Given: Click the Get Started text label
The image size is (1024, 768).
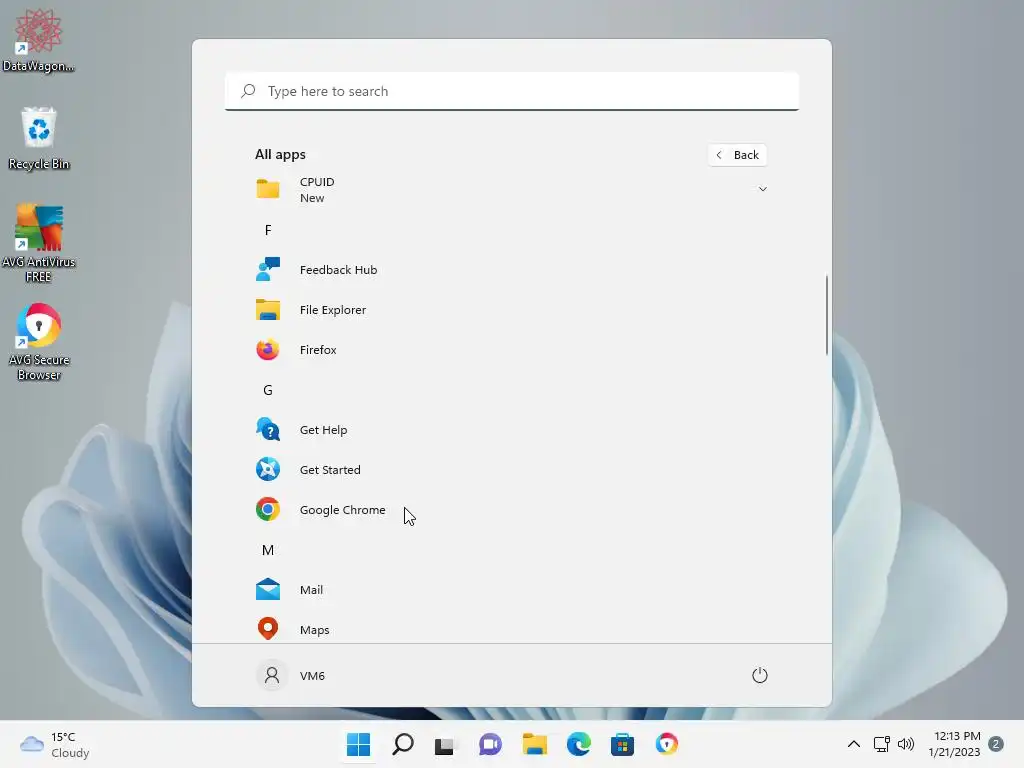Looking at the screenshot, I should [330, 470].
